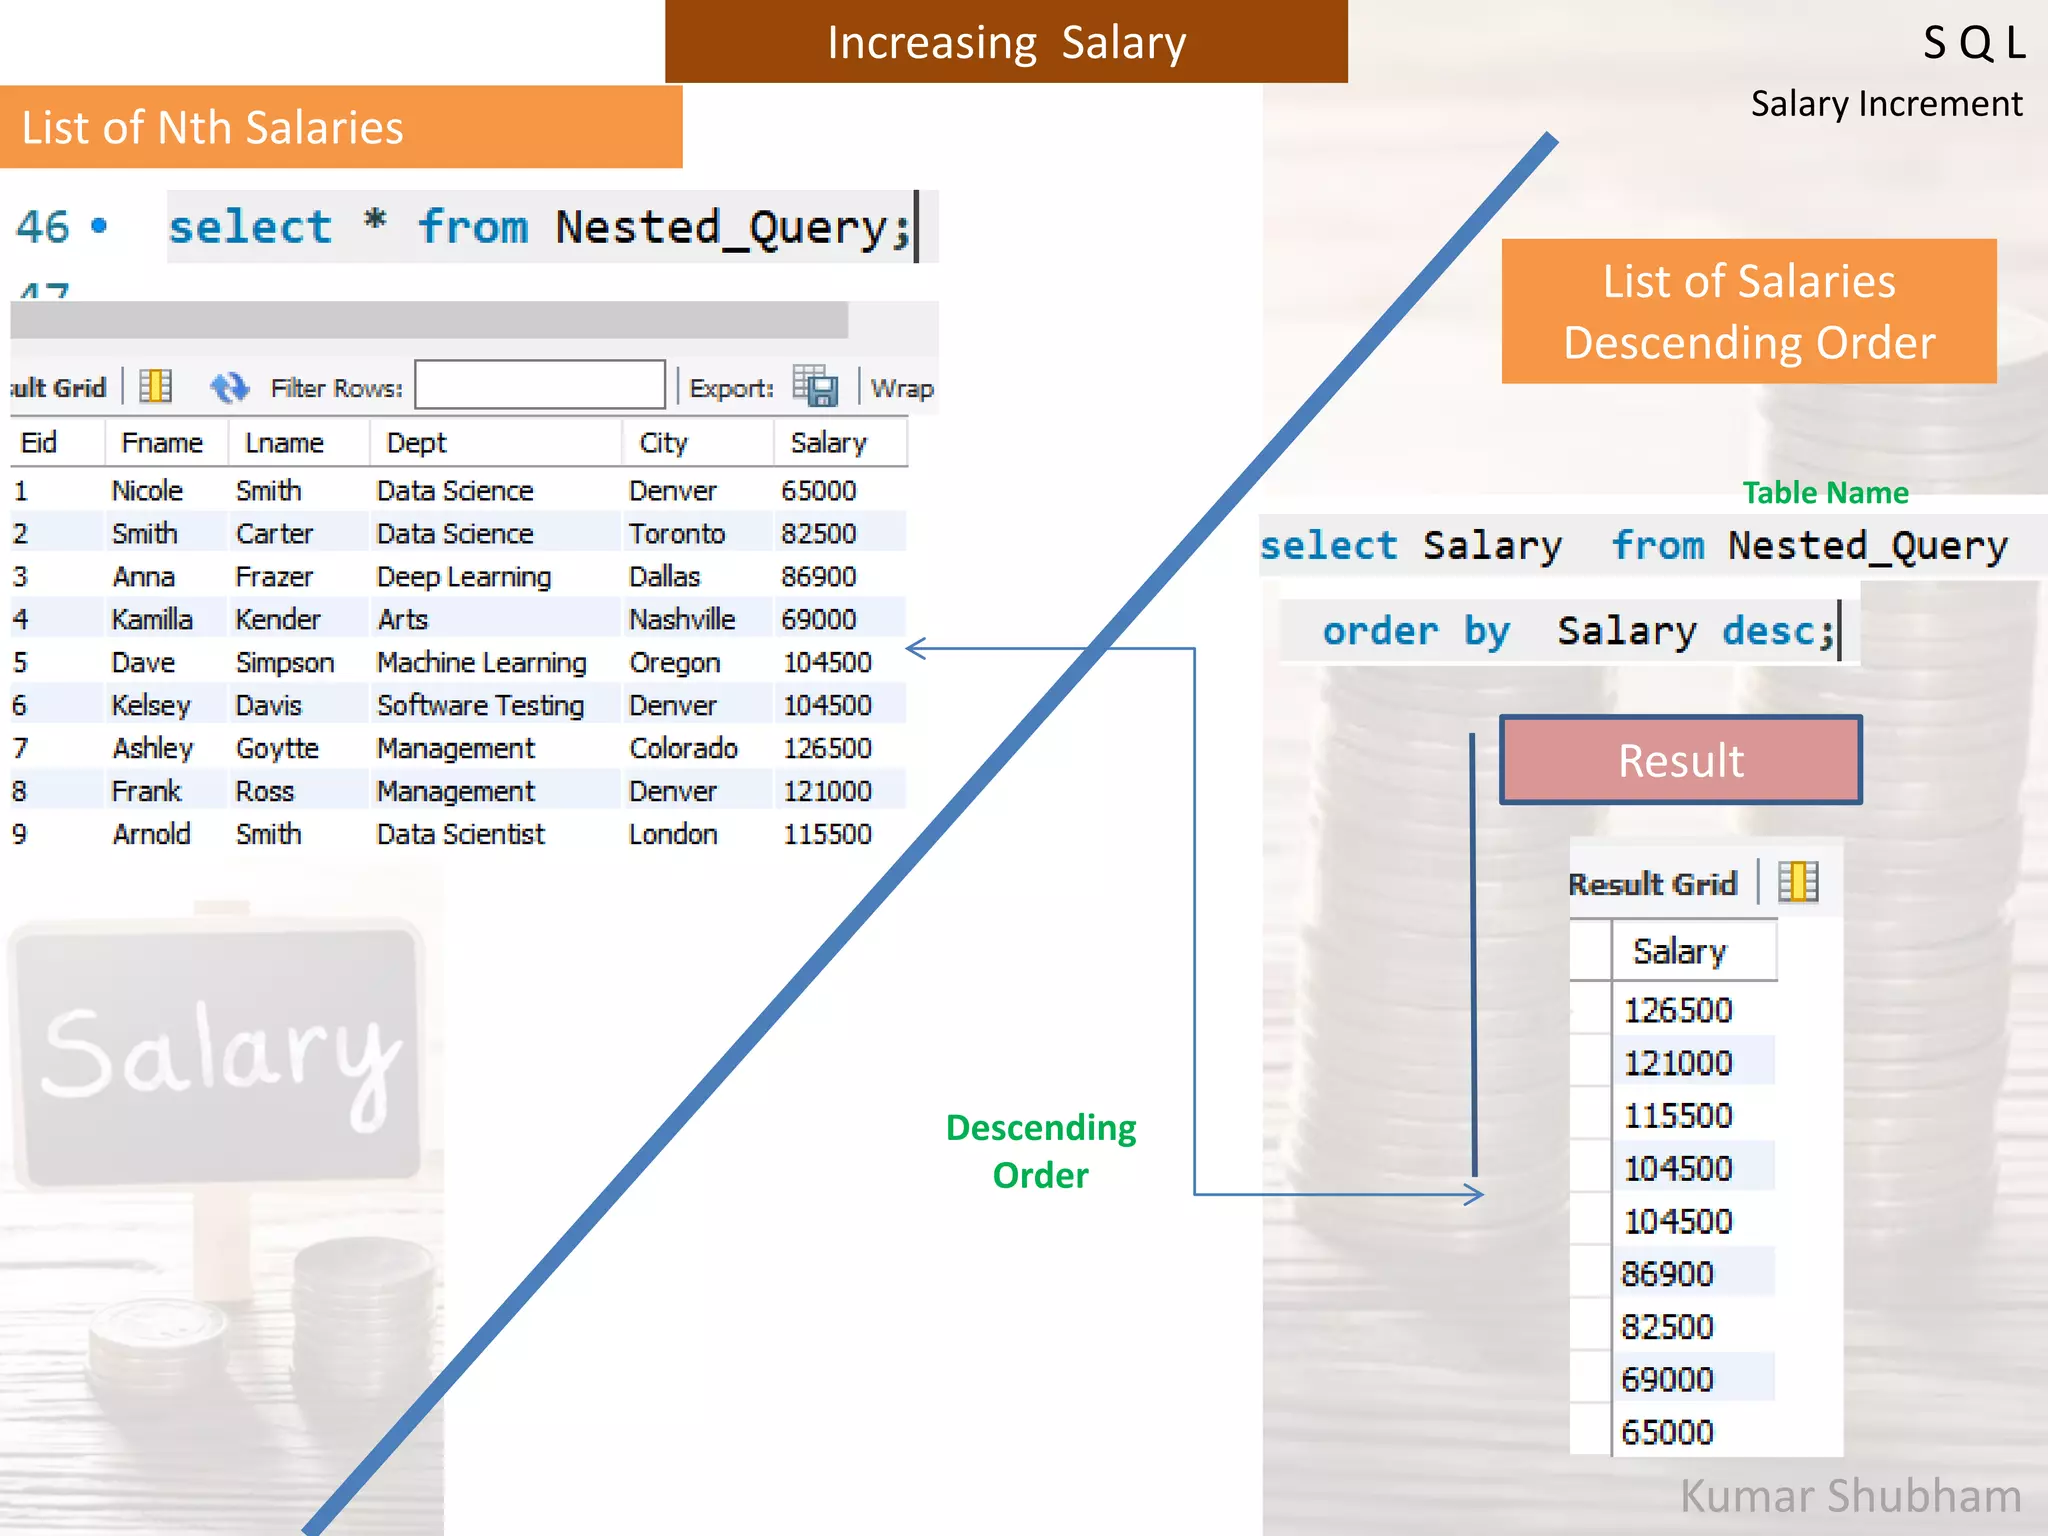Click the horizontal gray scrollbar
Image resolution: width=2048 pixels, height=1536 pixels.
[x=430, y=320]
